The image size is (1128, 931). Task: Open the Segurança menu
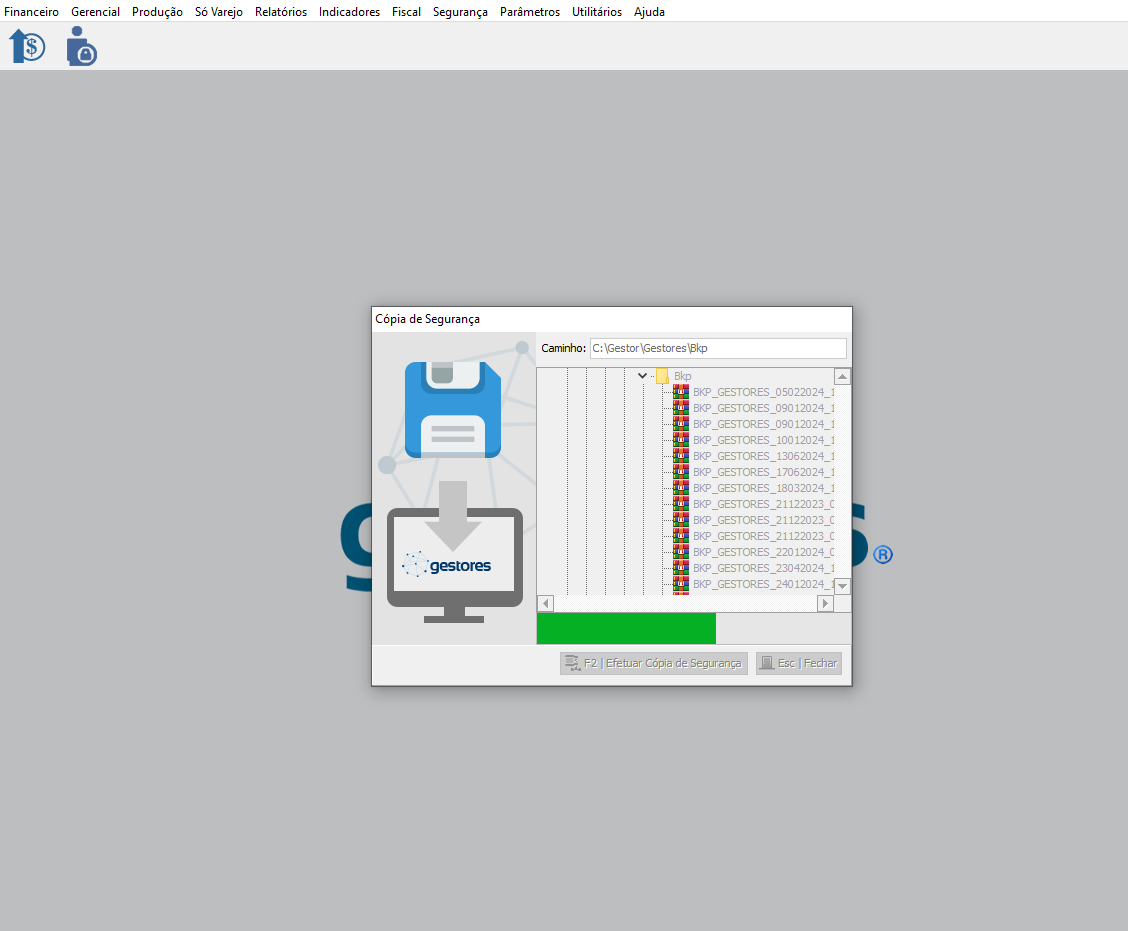pyautogui.click(x=460, y=12)
